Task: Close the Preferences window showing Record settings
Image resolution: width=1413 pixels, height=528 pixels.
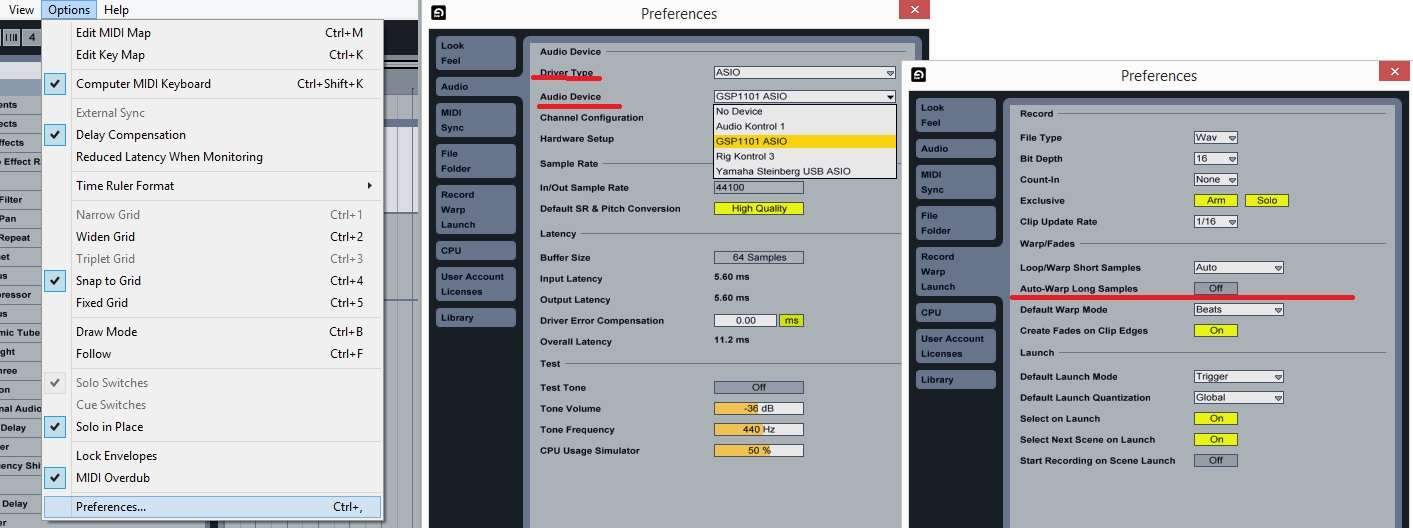Action: tap(1394, 71)
